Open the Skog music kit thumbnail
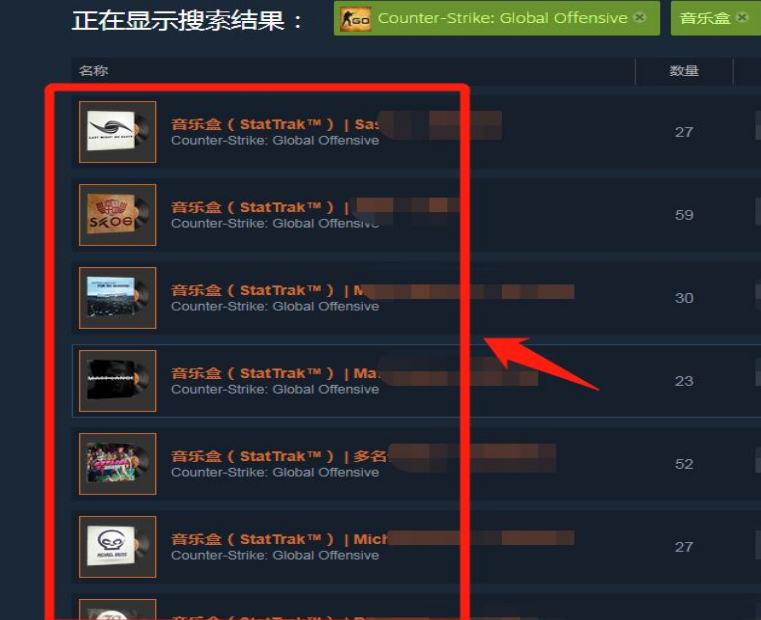This screenshot has height=620, width=761. [x=117, y=215]
